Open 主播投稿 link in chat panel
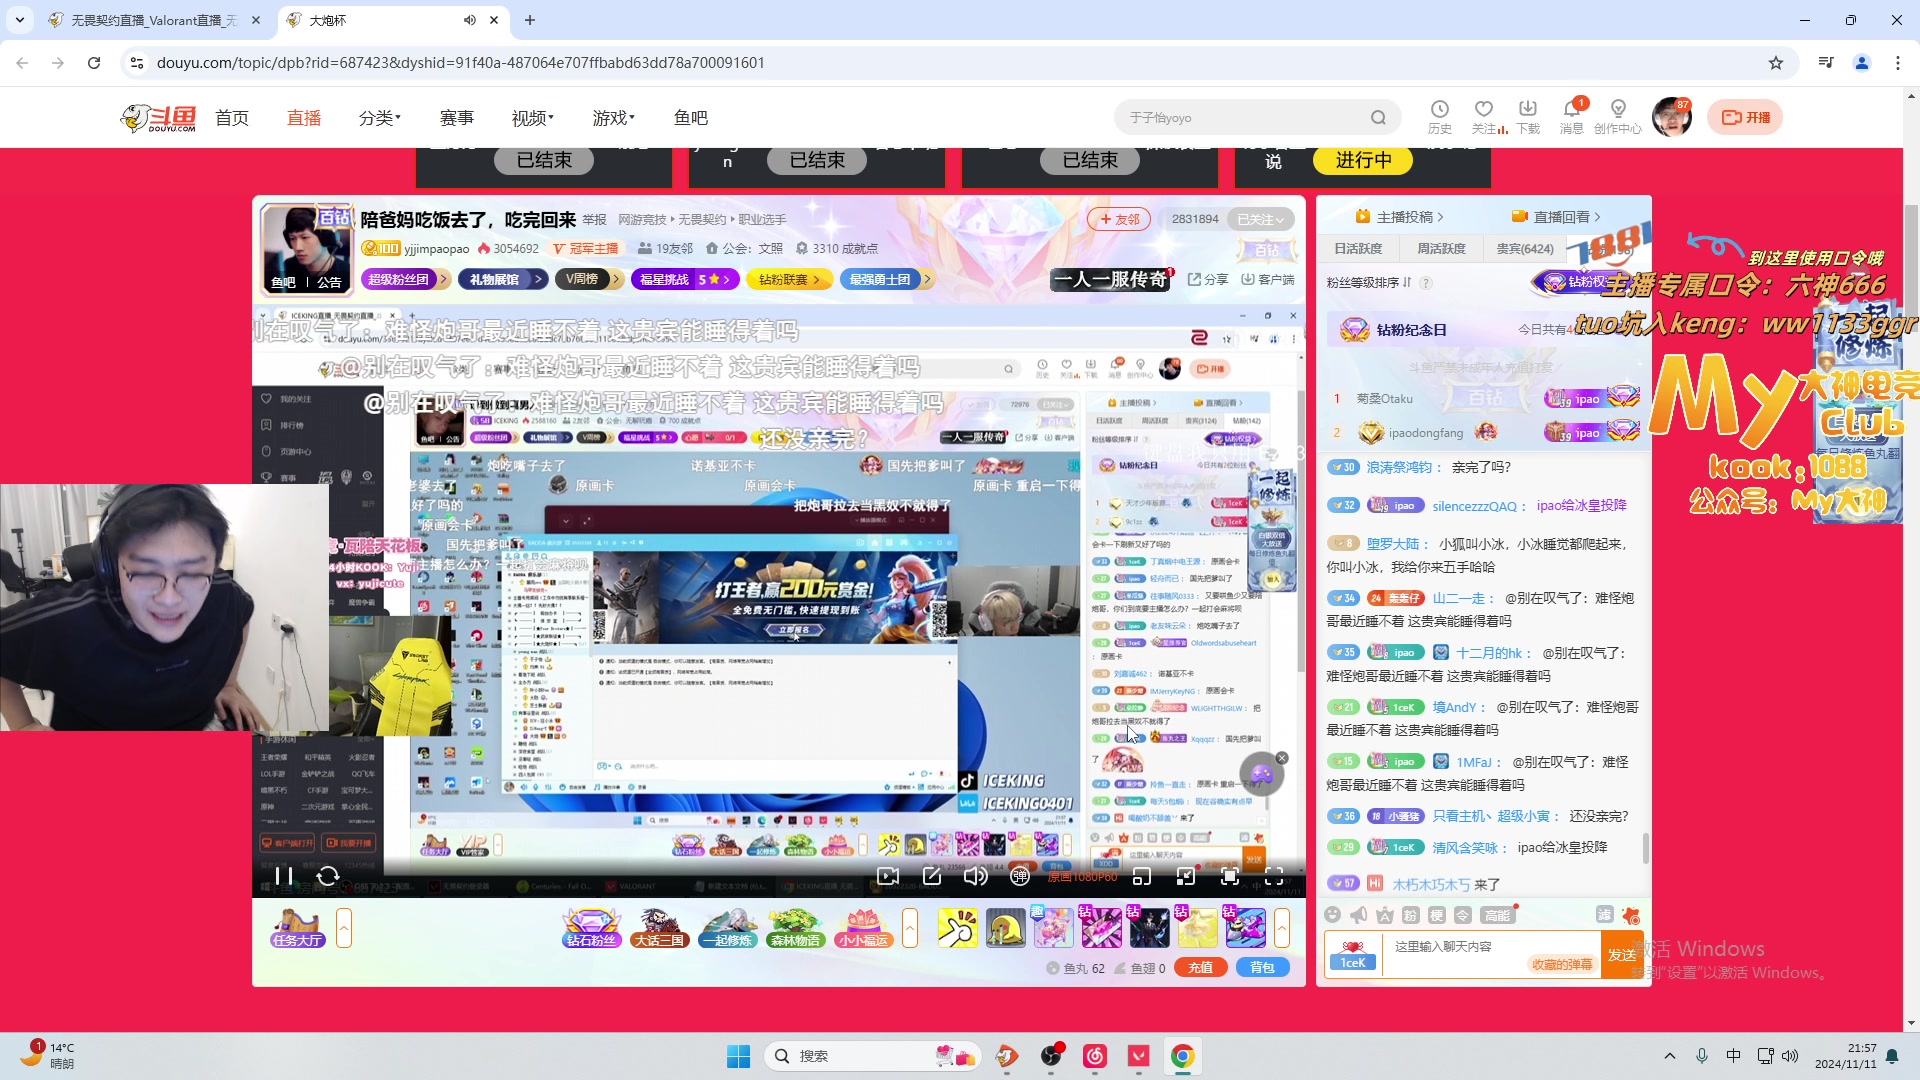 pyautogui.click(x=1399, y=216)
